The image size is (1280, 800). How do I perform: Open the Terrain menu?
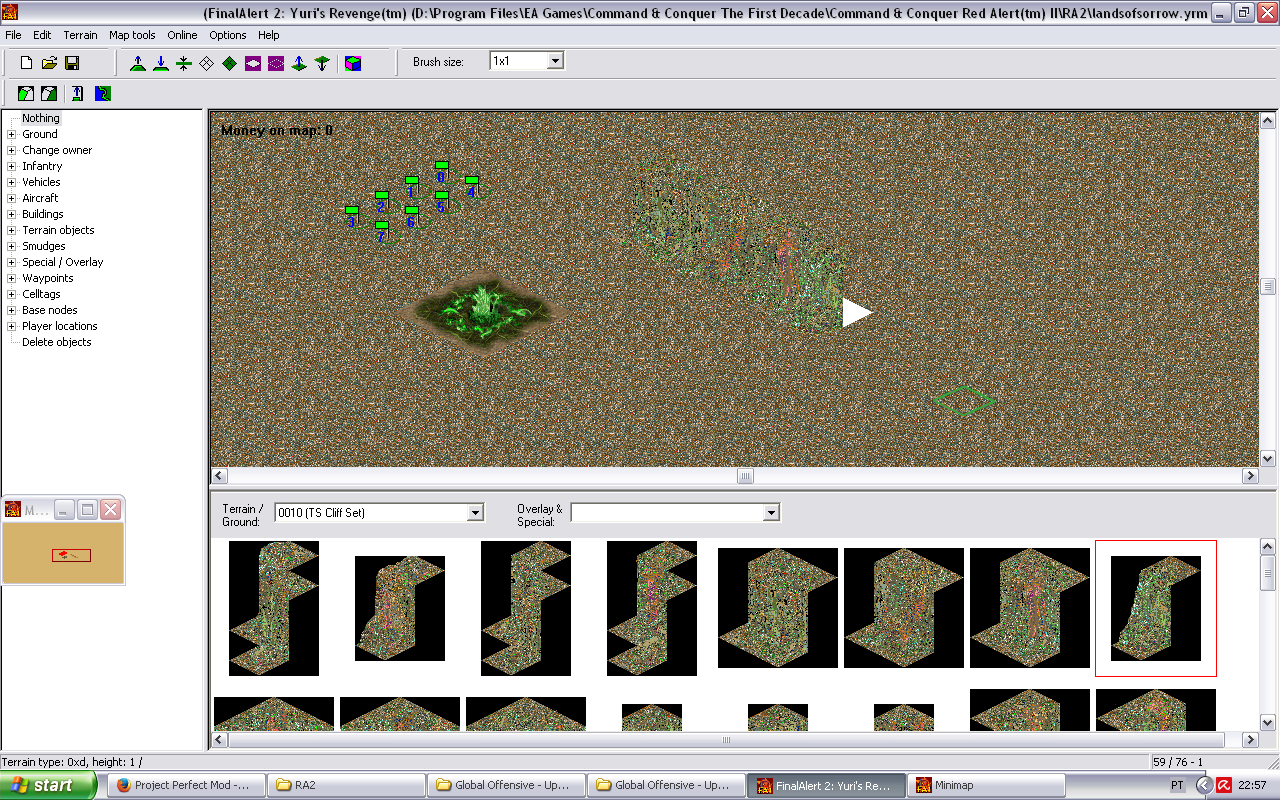[x=80, y=35]
